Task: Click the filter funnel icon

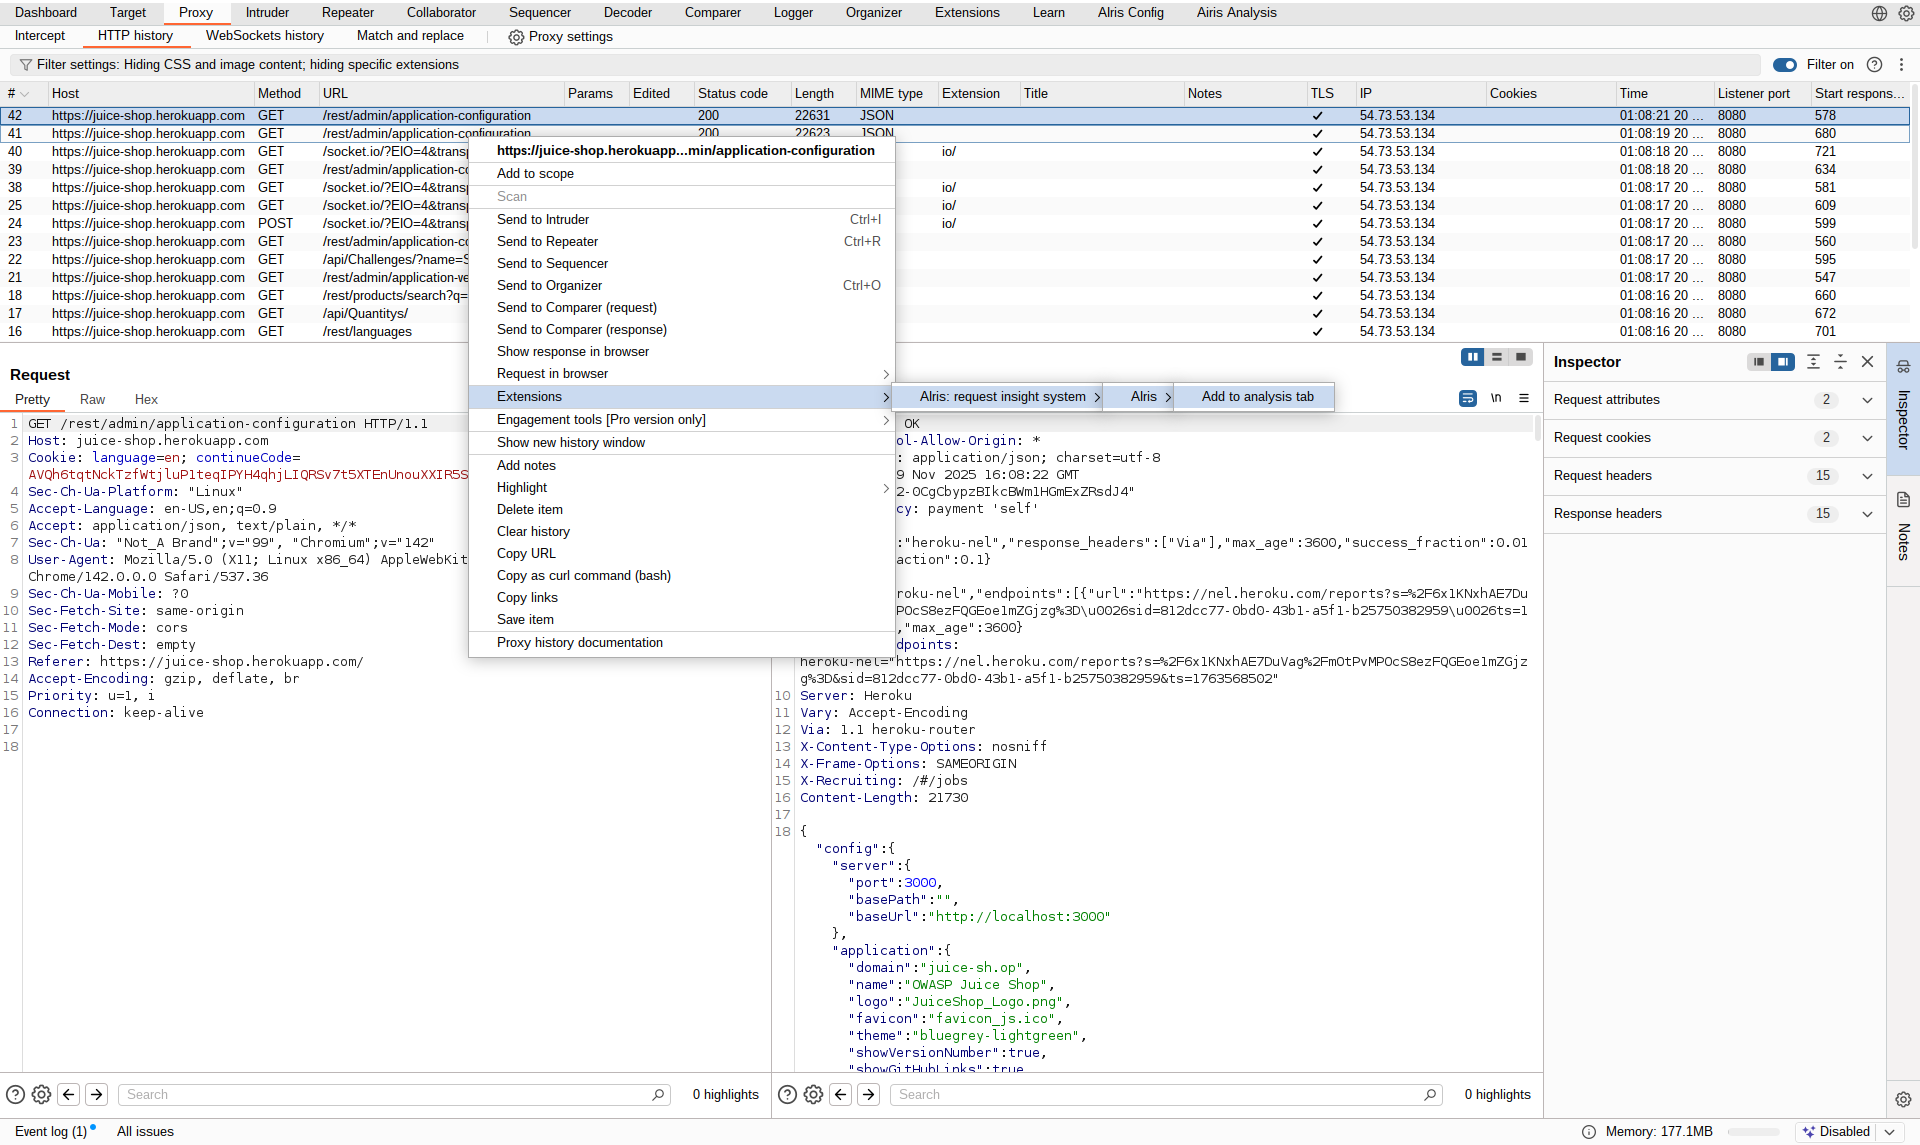Action: 26,65
